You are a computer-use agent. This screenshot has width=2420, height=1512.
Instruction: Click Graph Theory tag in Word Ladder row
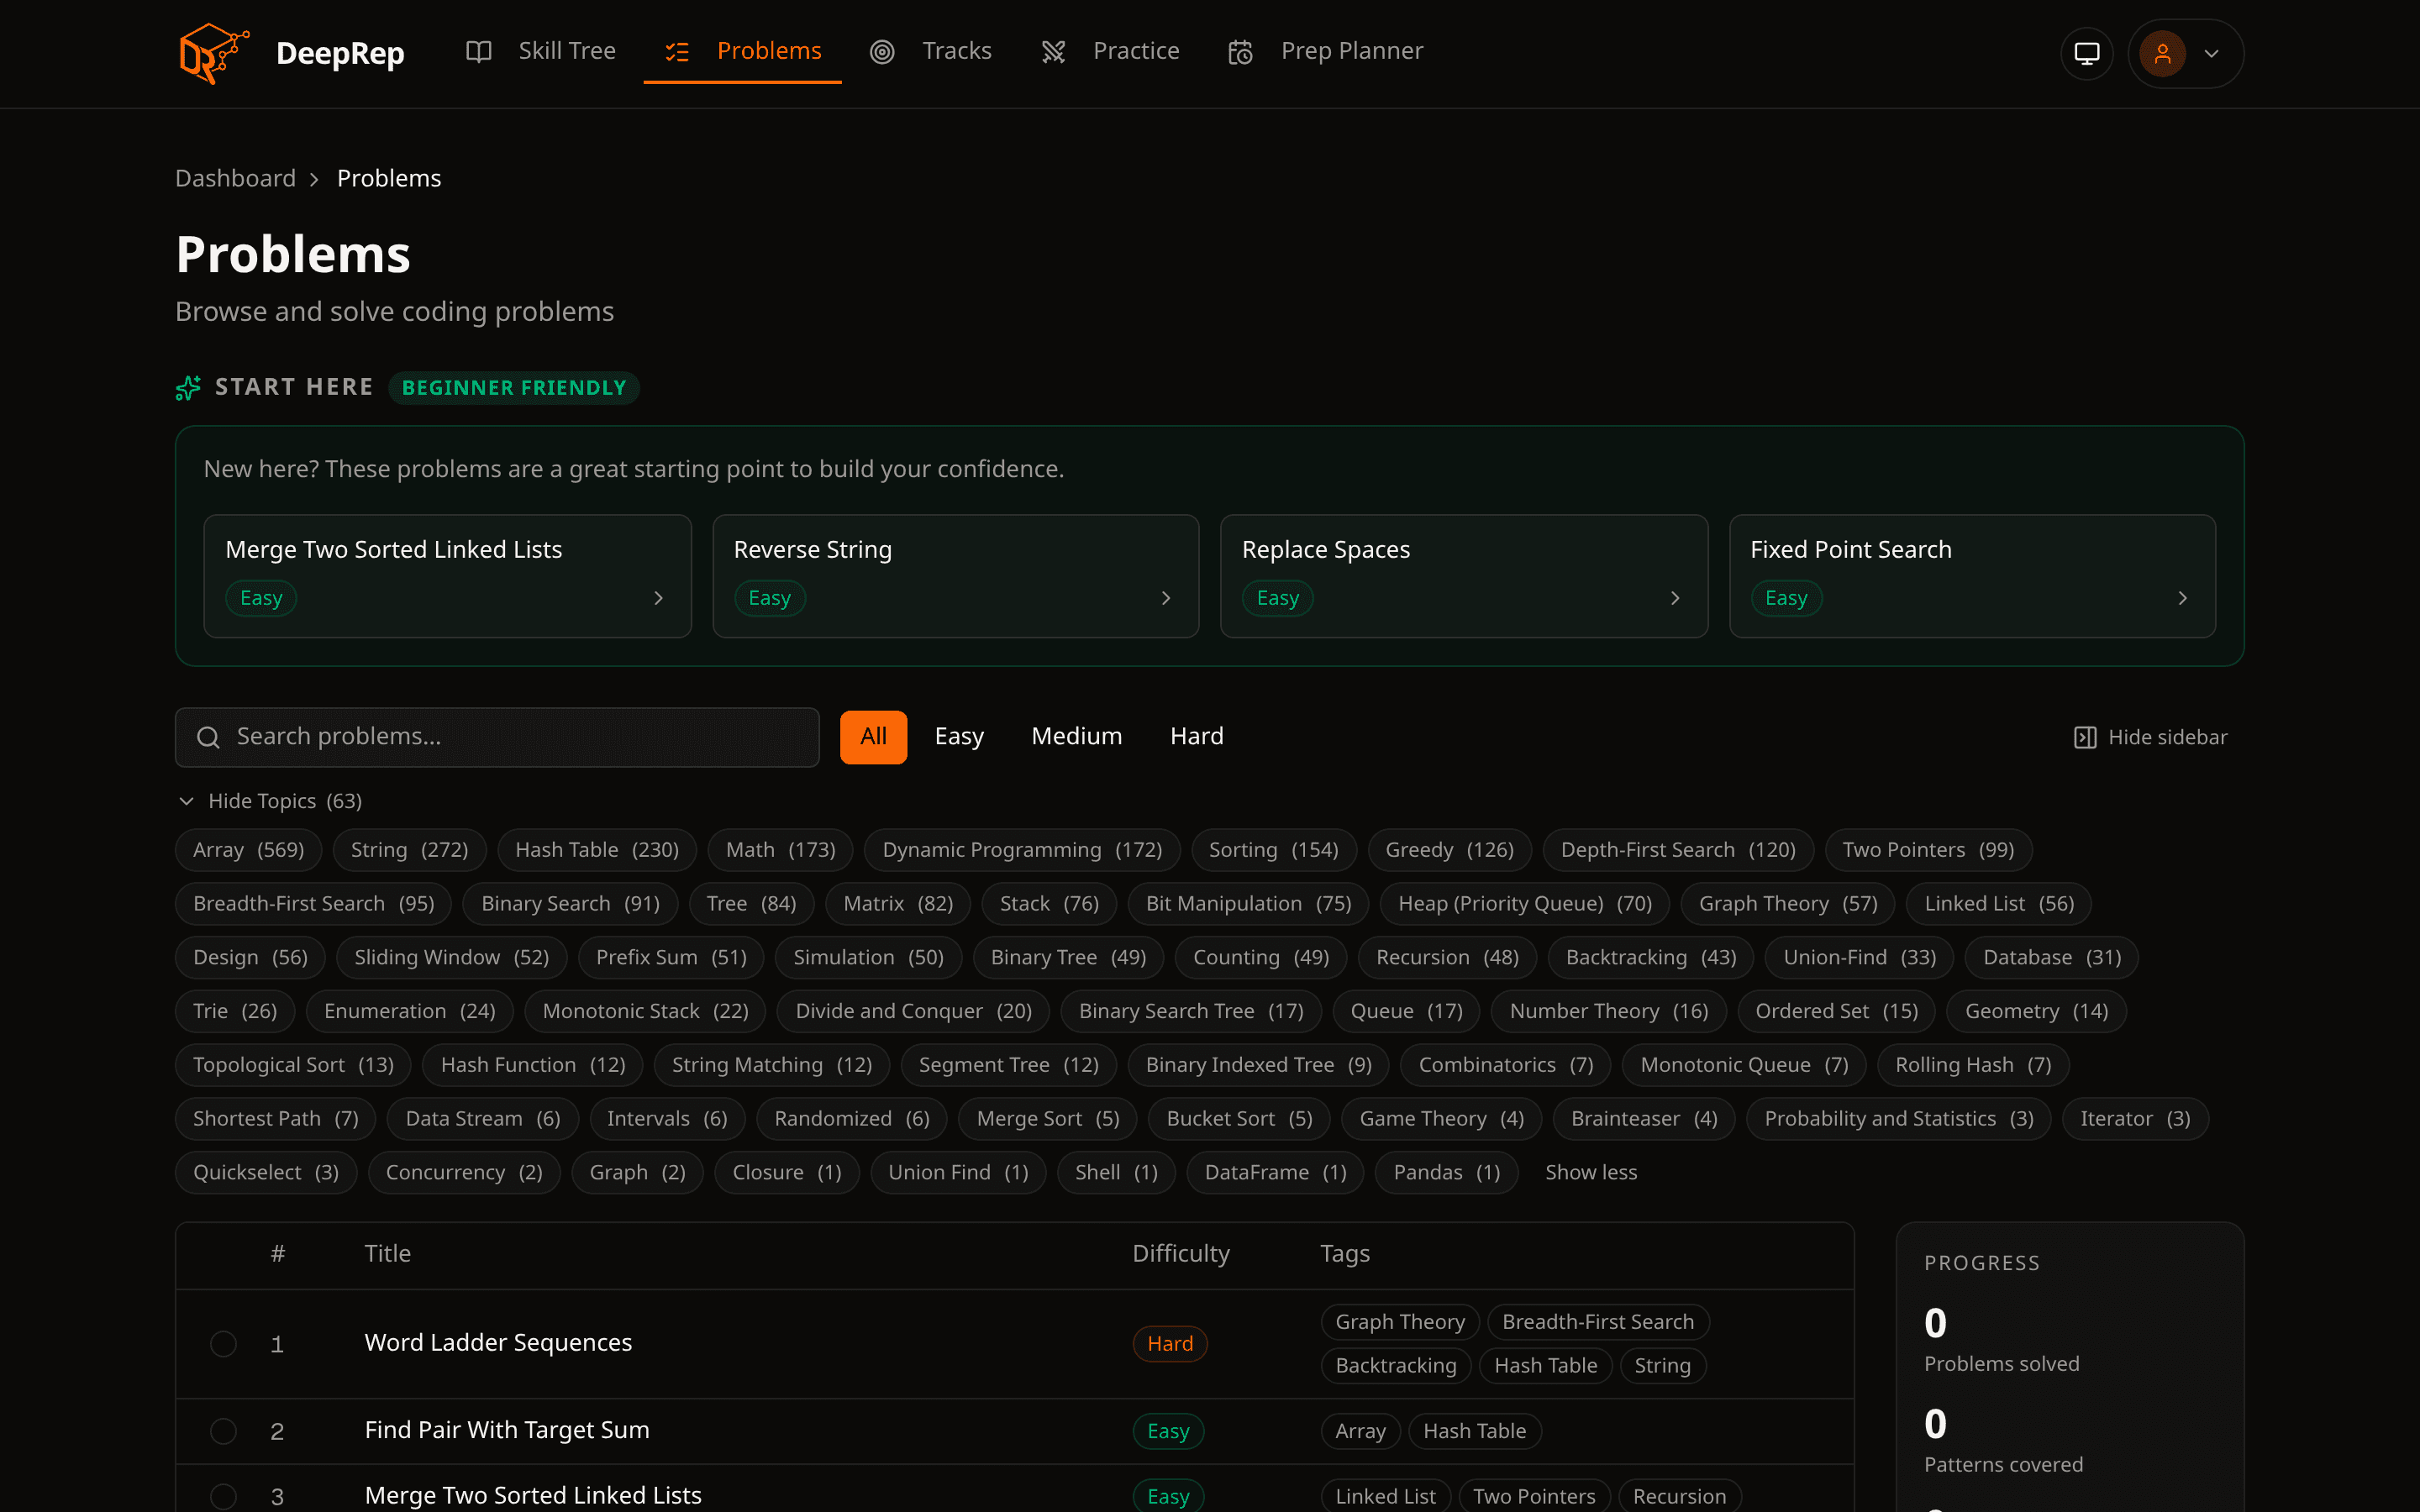(1400, 1322)
